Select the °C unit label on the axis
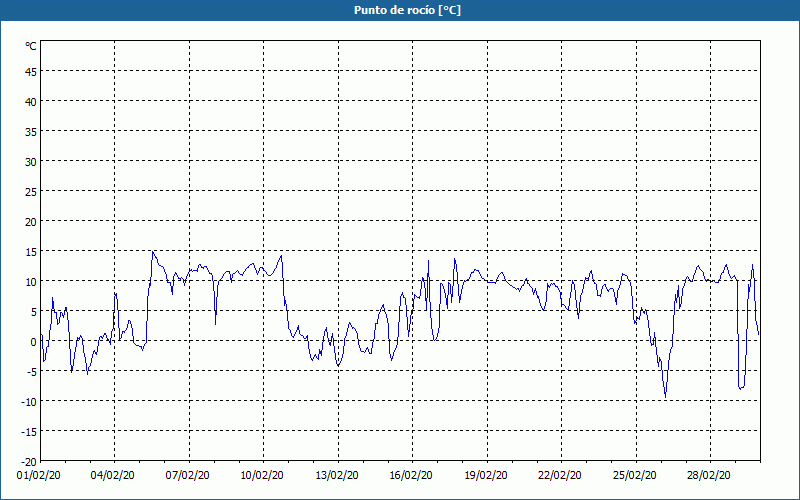 pos(31,46)
